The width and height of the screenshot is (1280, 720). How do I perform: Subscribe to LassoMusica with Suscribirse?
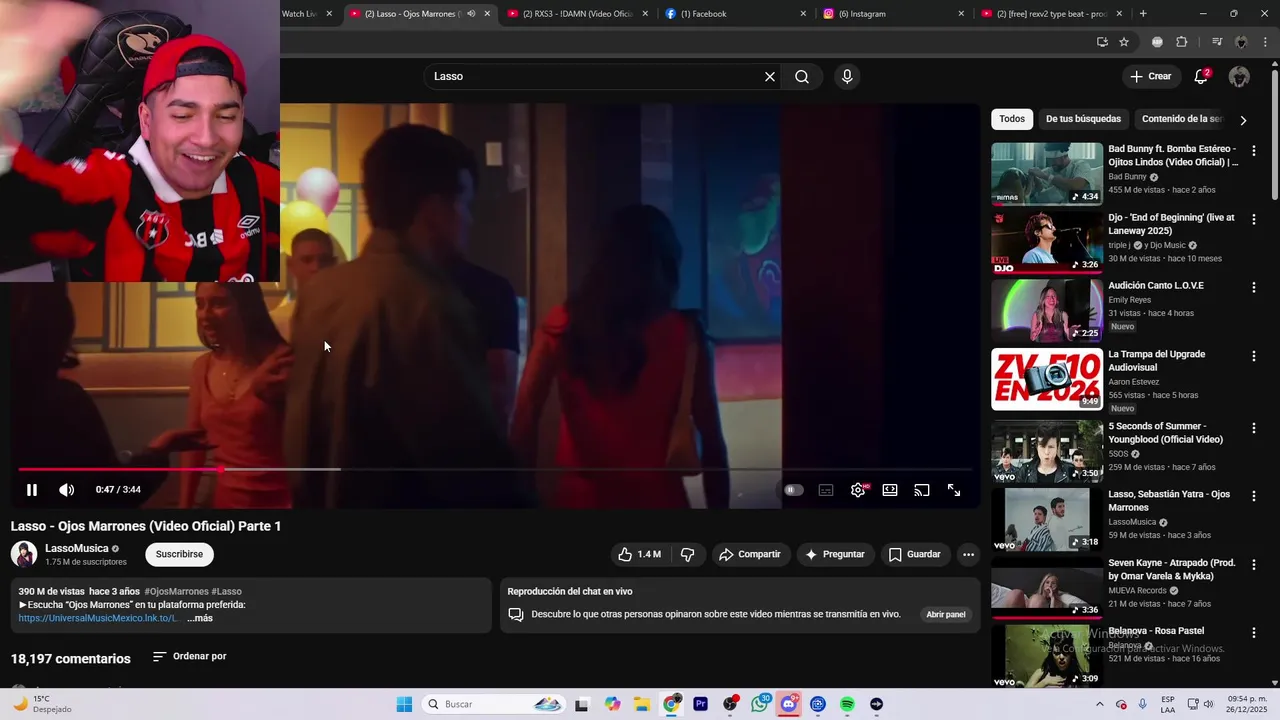179,554
